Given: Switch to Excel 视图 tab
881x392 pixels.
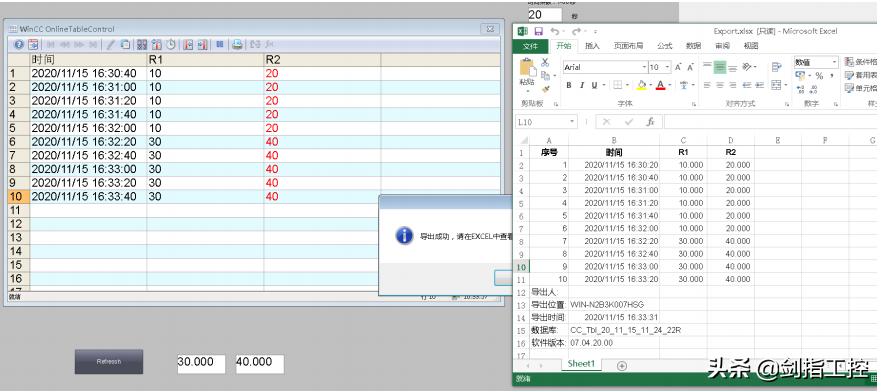Looking at the screenshot, I should pos(751,46).
